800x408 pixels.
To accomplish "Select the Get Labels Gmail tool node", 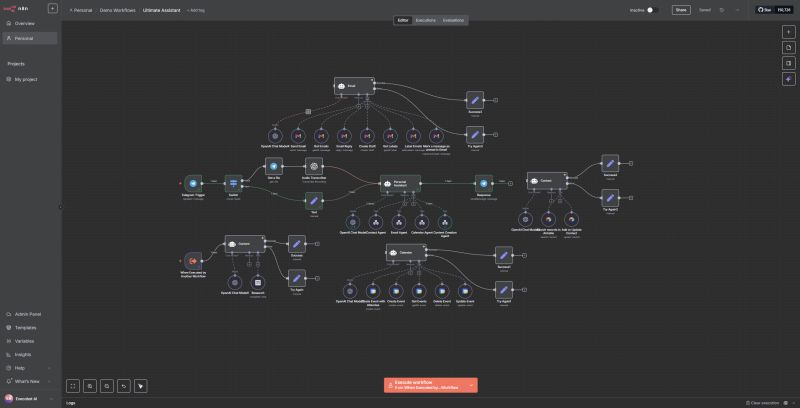I will click(390, 136).
